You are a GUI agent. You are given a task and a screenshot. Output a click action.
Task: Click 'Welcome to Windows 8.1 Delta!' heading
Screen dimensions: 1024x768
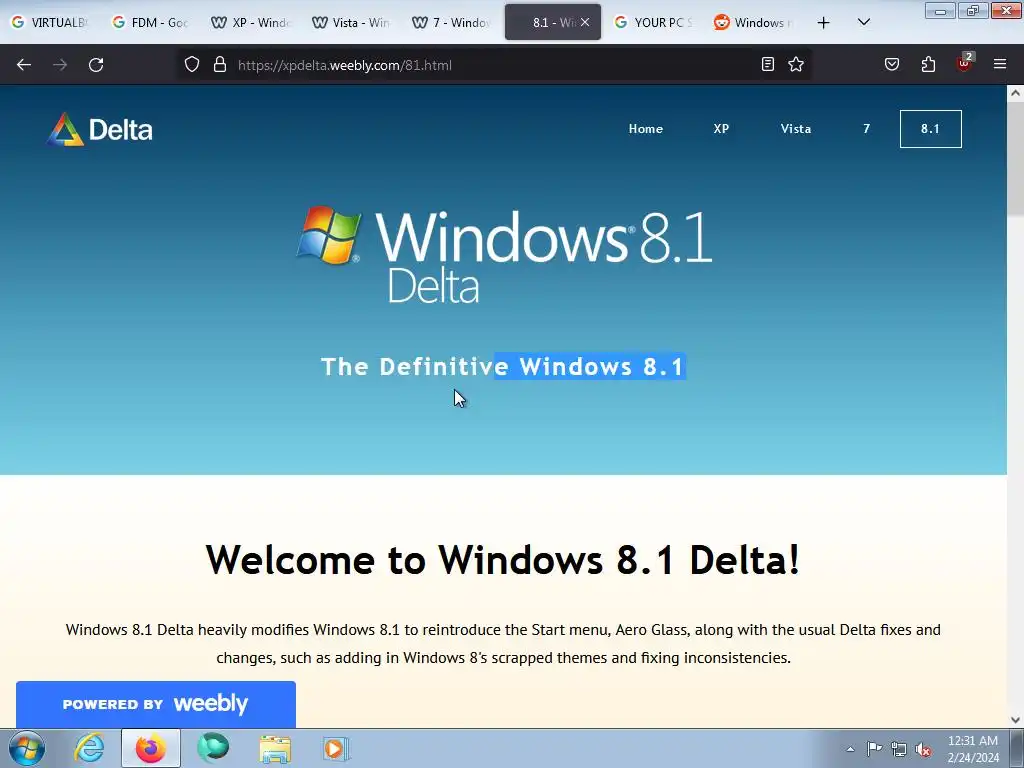503,560
